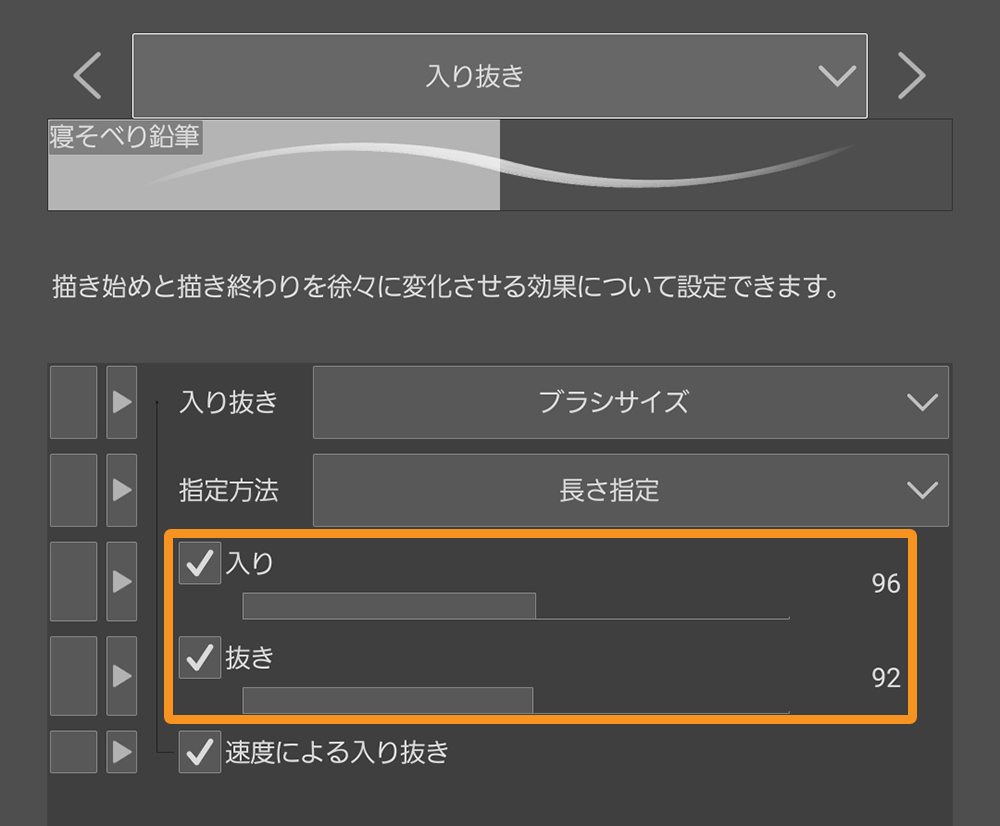Viewport: 1000px width, 826px height.
Task: Toggle 速度による入り抜き checkbox
Action: (x=200, y=752)
